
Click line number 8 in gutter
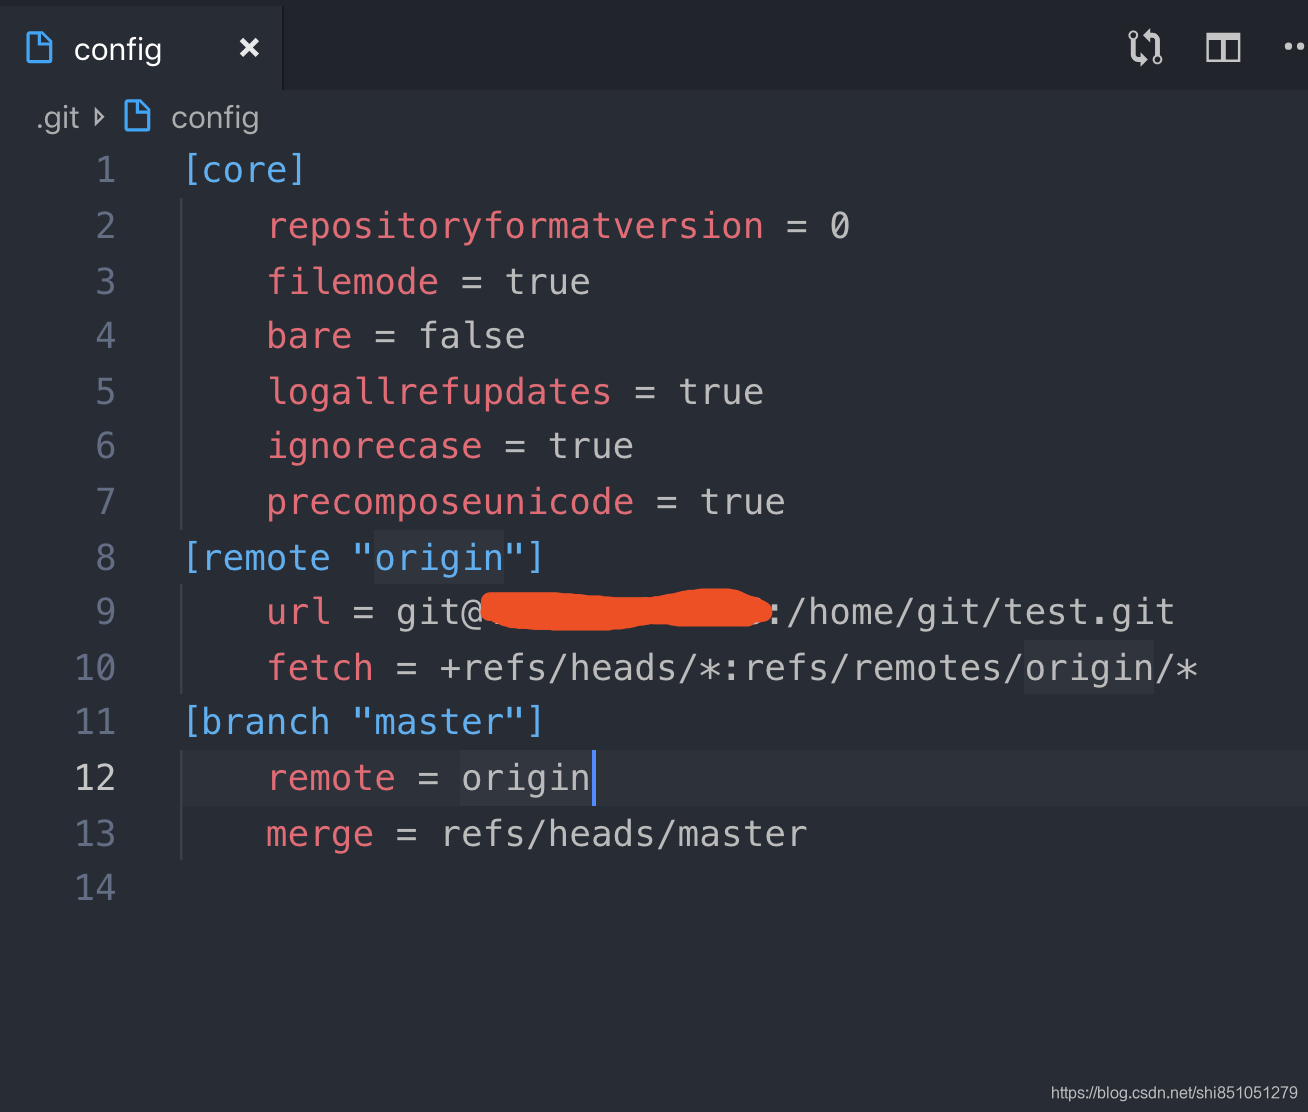click(x=106, y=557)
